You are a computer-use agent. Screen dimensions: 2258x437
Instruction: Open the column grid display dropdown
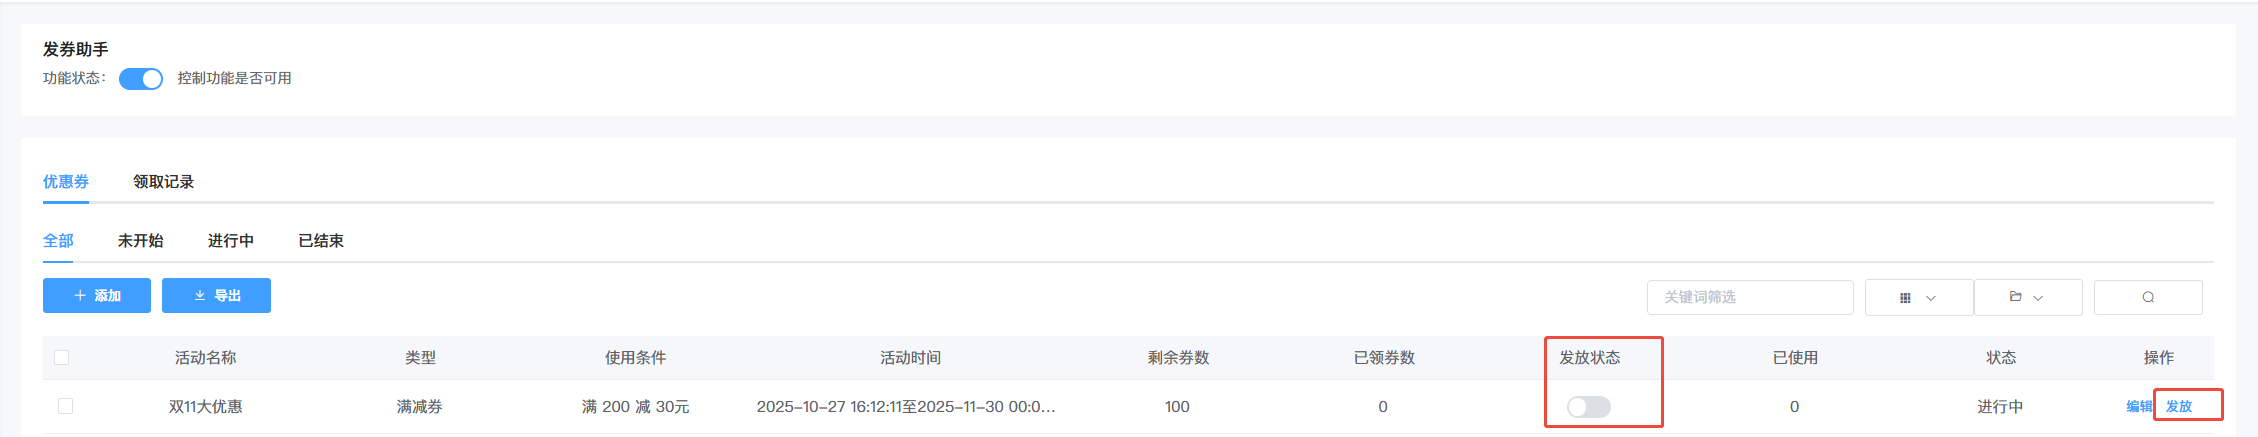(x=1918, y=297)
